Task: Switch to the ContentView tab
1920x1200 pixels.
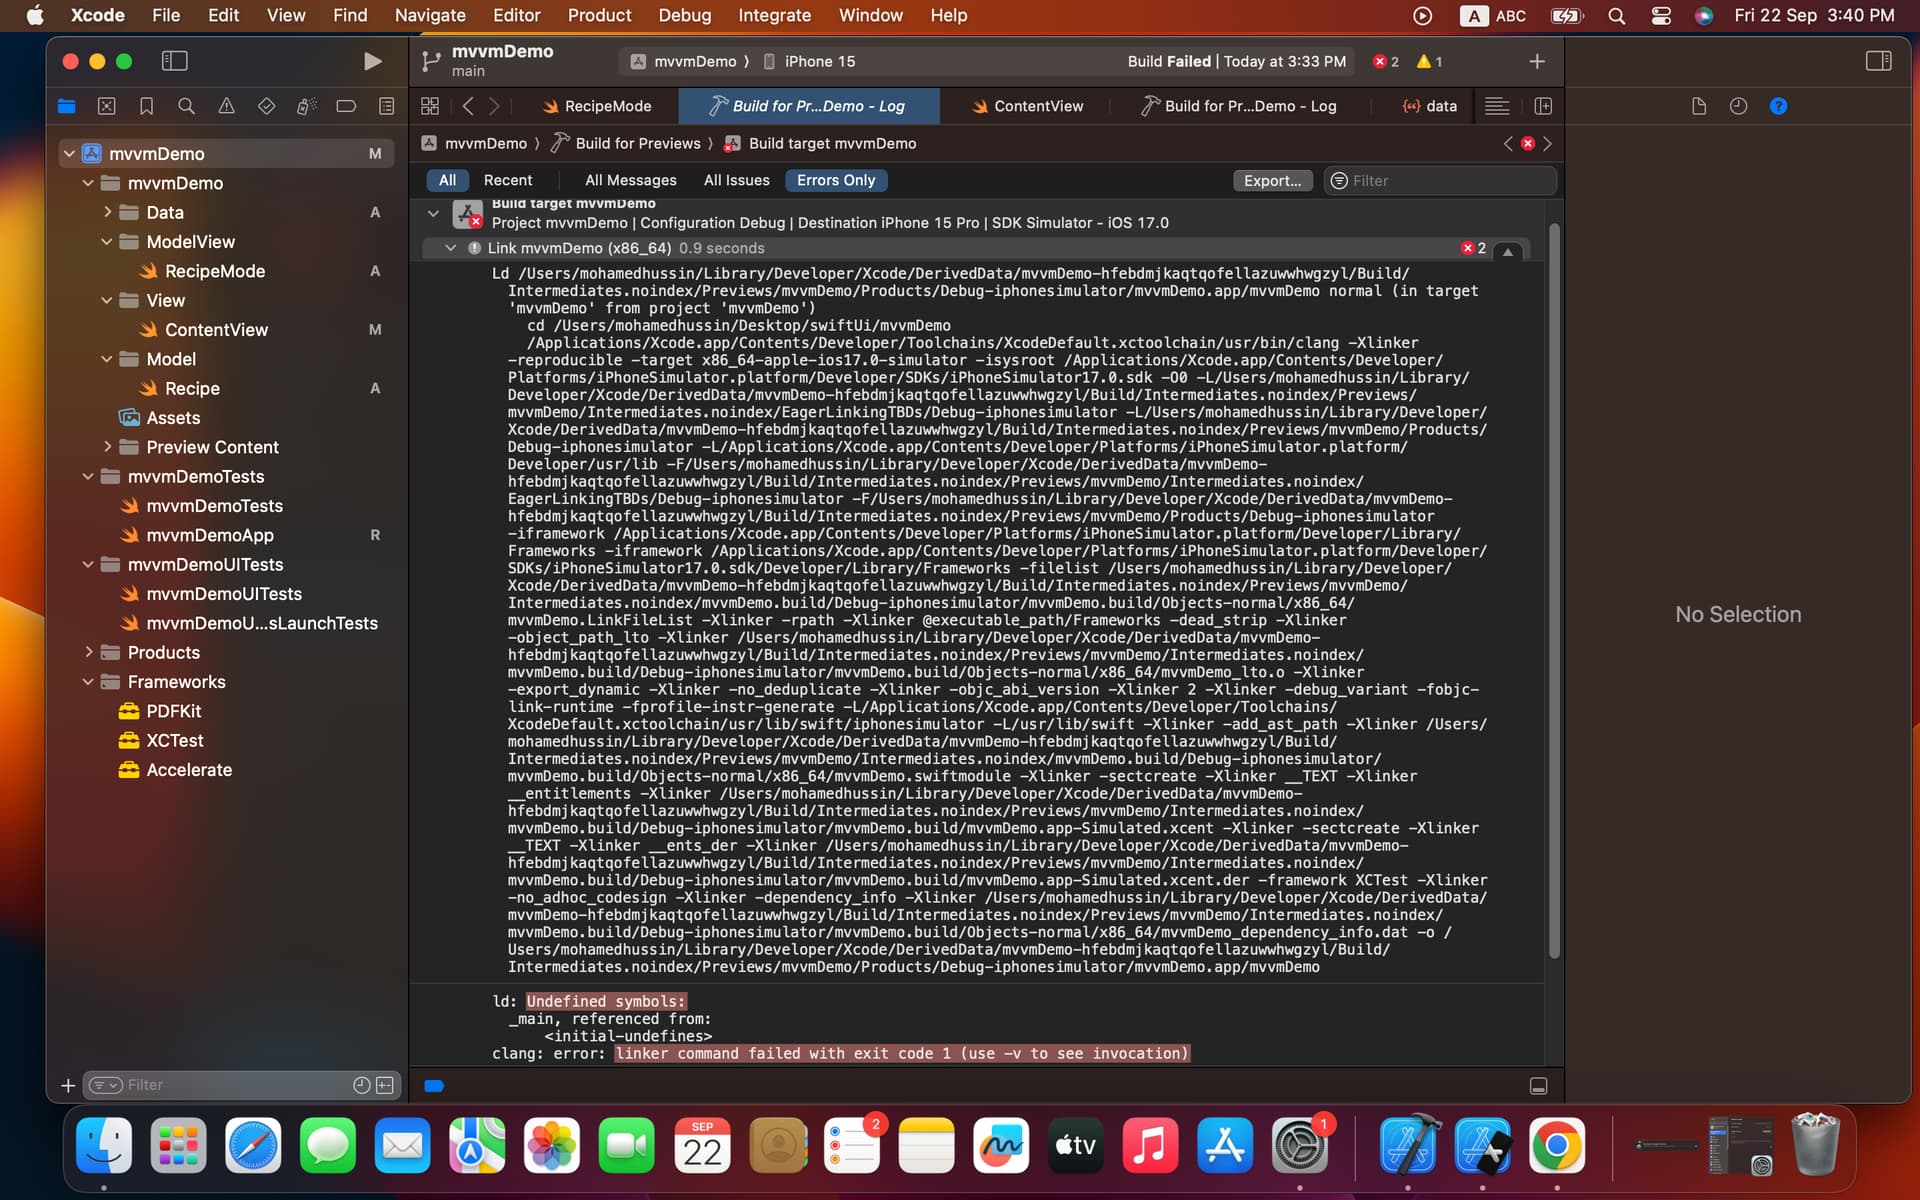Action: [x=1027, y=106]
